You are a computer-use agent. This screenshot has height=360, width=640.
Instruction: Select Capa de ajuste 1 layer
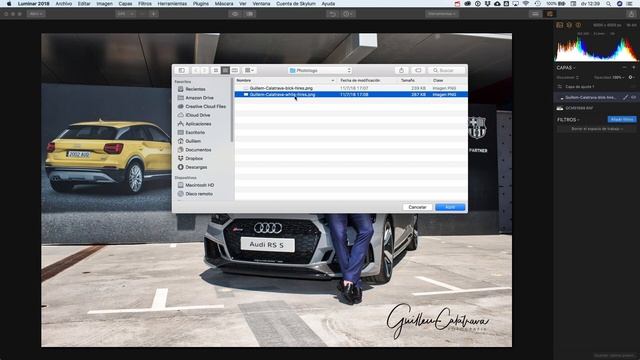(x=596, y=87)
